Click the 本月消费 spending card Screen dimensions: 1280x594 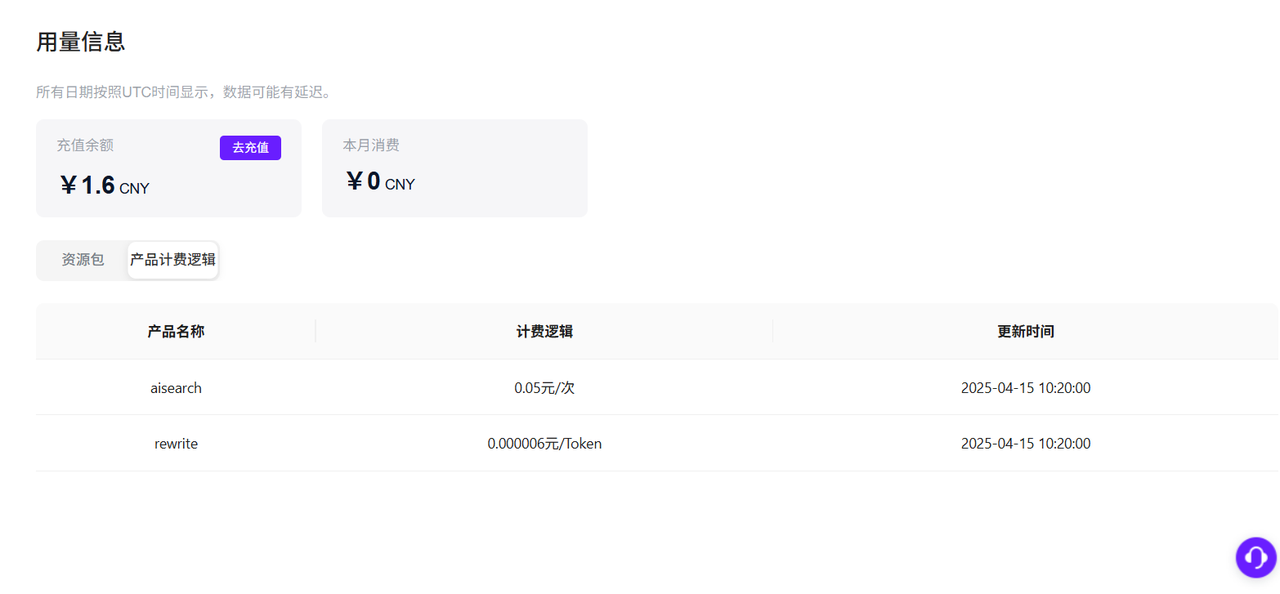tap(454, 168)
